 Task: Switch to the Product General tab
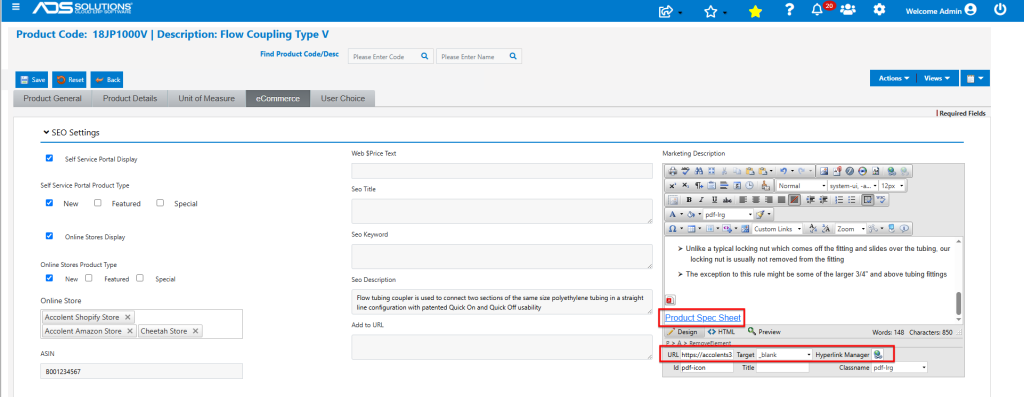click(53, 99)
